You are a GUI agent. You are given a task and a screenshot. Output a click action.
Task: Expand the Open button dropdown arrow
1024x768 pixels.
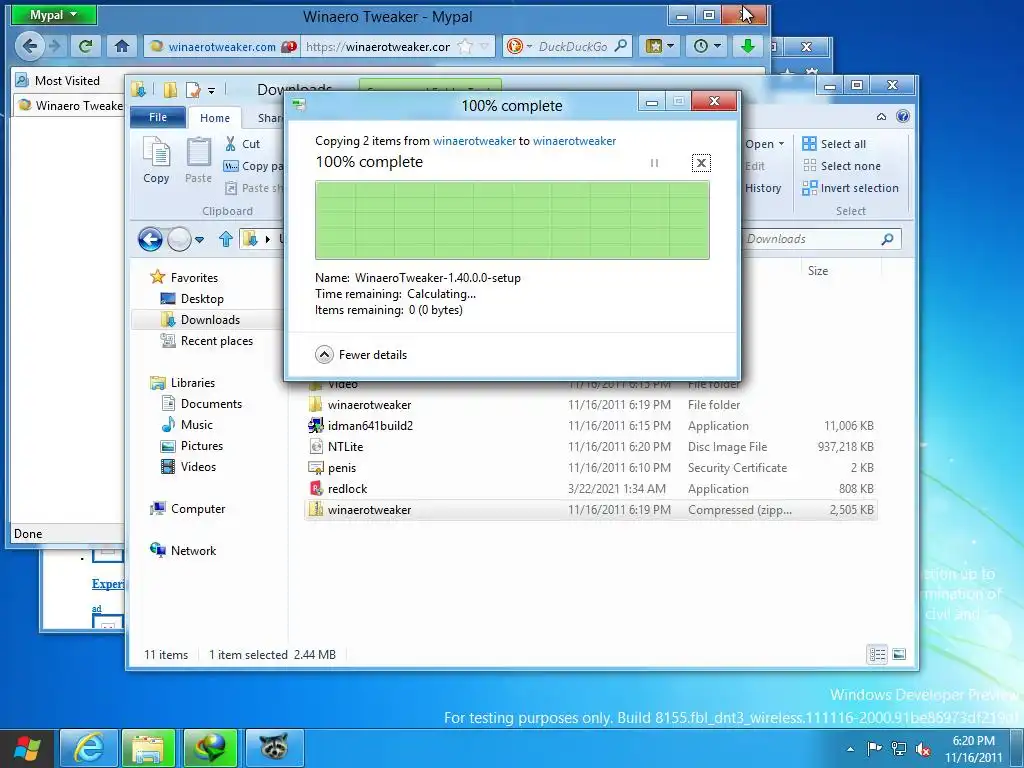coord(781,144)
